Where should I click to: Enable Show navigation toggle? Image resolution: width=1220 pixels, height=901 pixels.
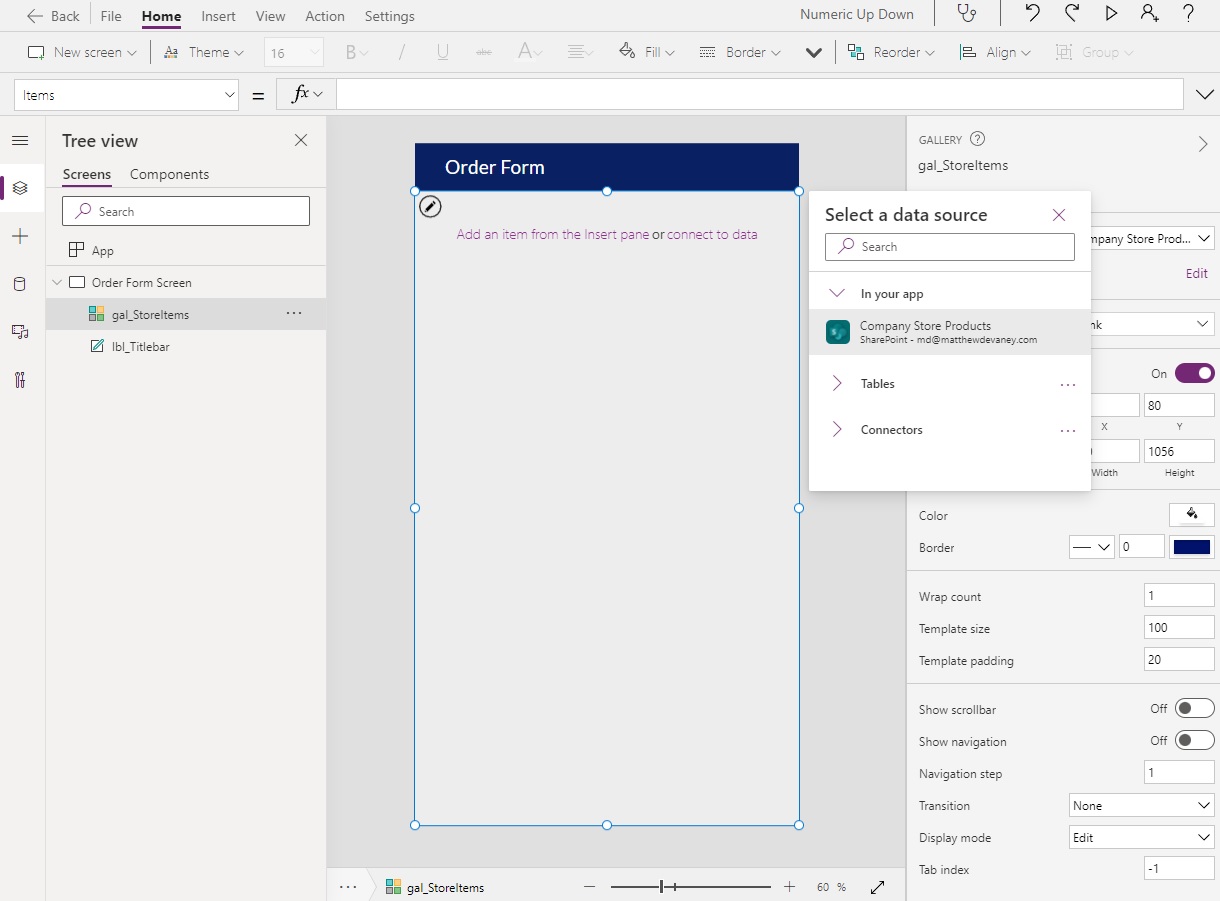point(1194,740)
